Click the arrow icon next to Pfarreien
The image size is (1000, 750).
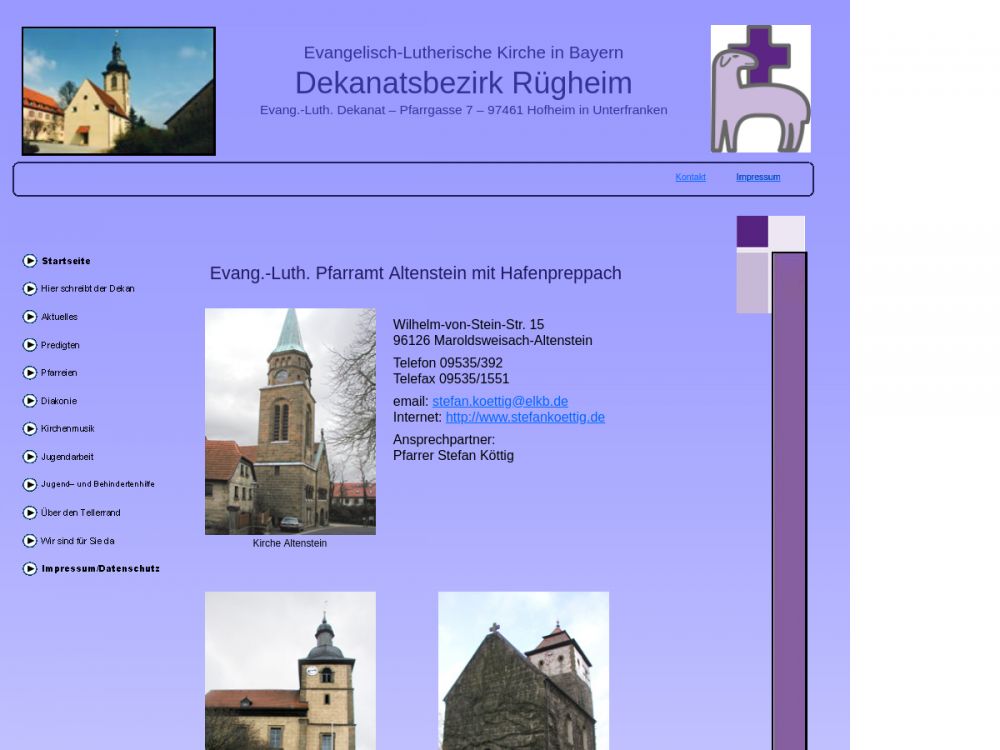30,373
